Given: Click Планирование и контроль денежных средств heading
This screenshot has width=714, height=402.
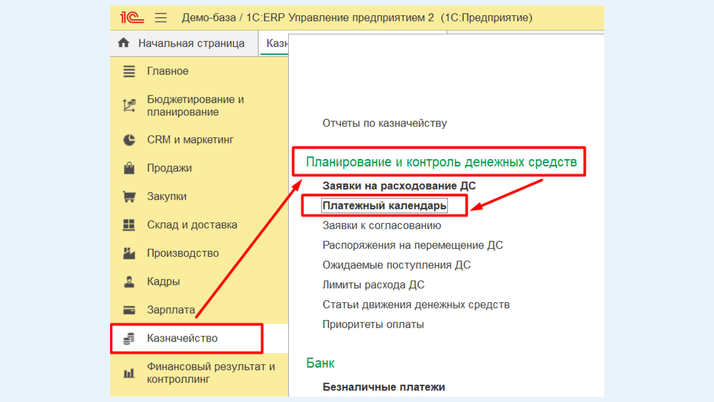Looking at the screenshot, I should 441,162.
